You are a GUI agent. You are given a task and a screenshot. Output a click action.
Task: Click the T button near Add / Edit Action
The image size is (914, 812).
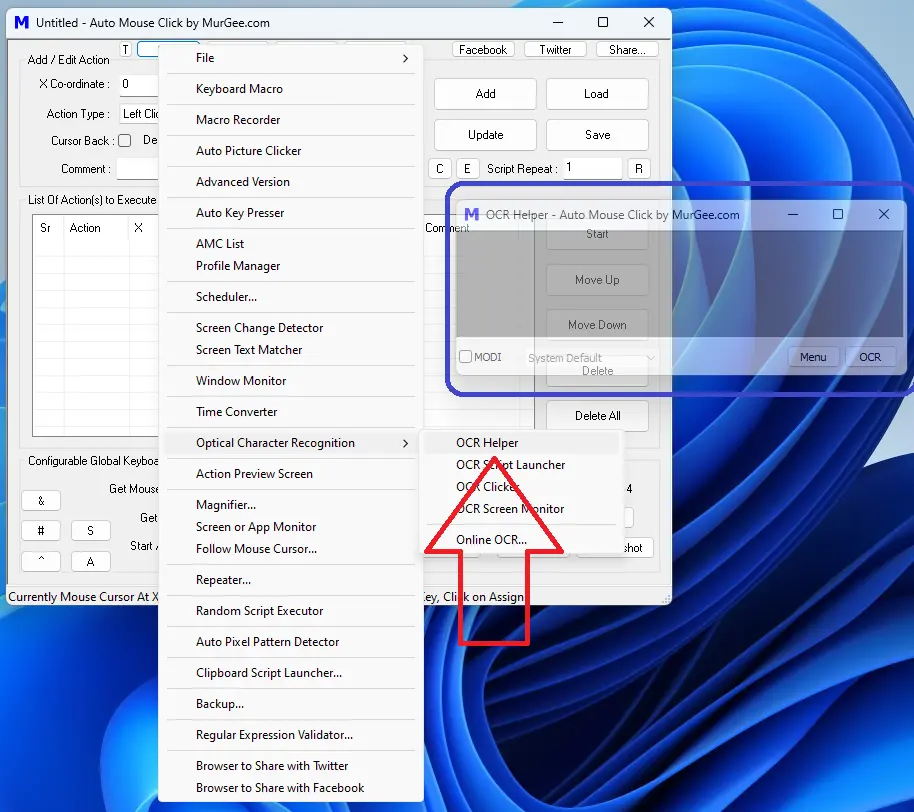tap(125, 50)
